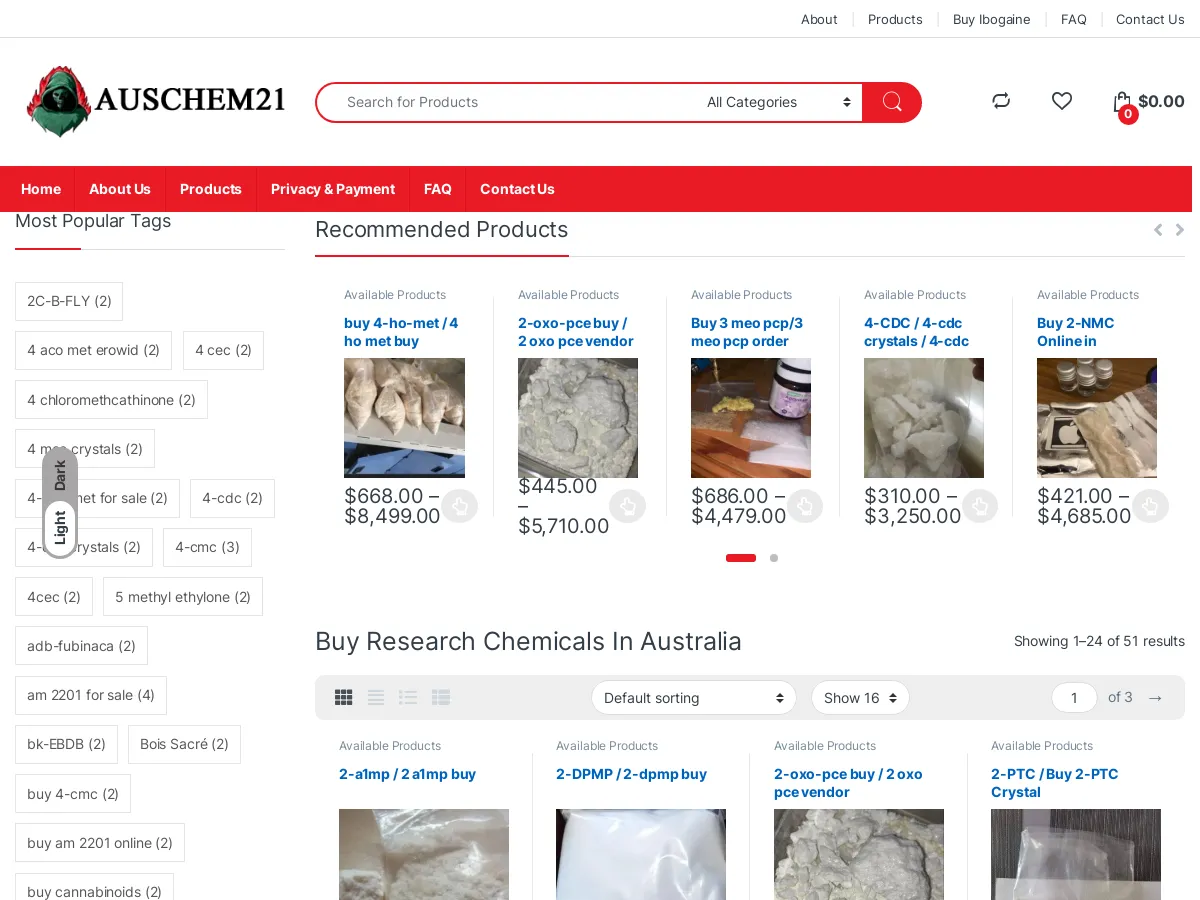Open the Default sorting dropdown
This screenshot has height=900, width=1200.
click(x=693, y=698)
